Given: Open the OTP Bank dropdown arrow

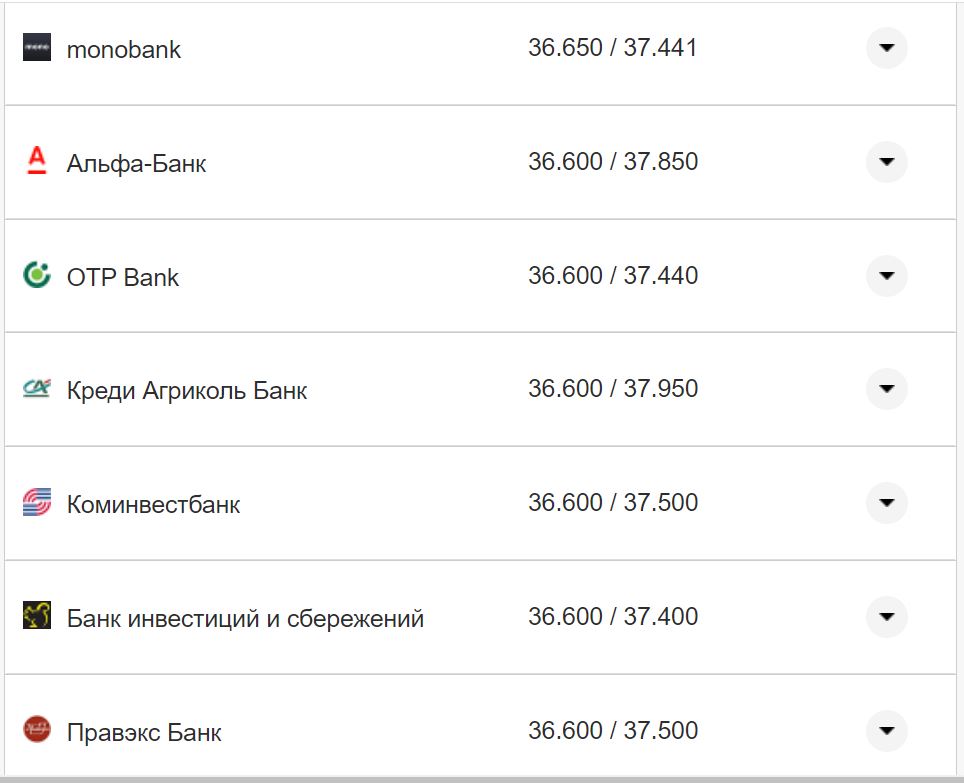Looking at the screenshot, I should click(886, 276).
